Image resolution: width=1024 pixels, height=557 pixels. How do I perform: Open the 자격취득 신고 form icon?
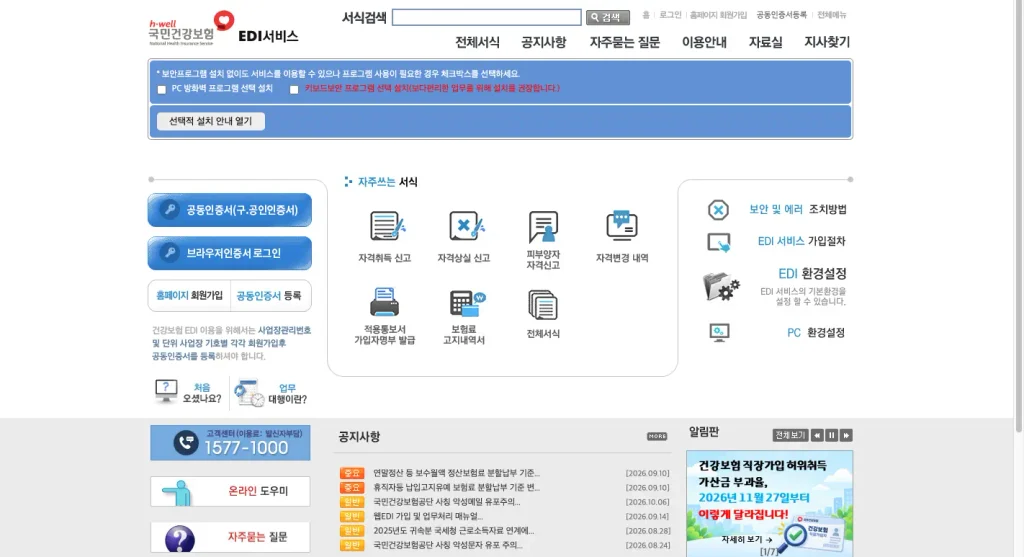387,226
